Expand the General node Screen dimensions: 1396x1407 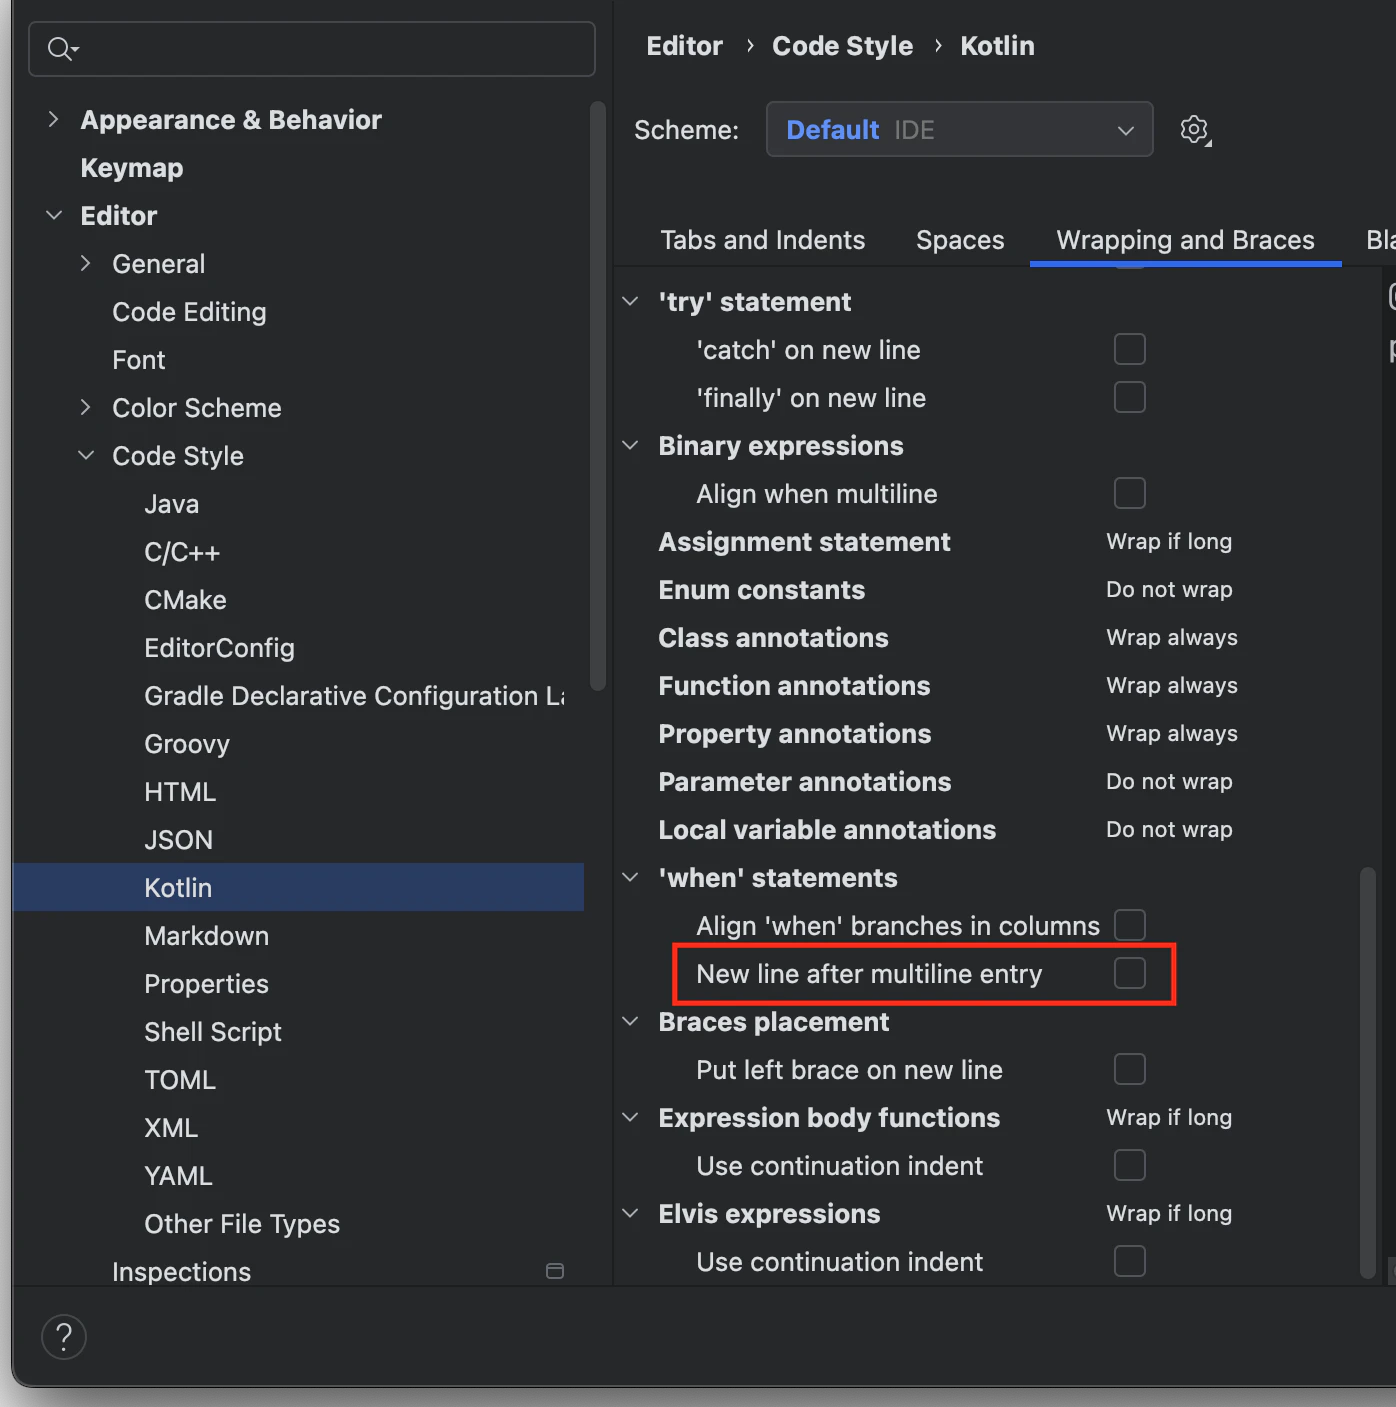click(x=86, y=264)
